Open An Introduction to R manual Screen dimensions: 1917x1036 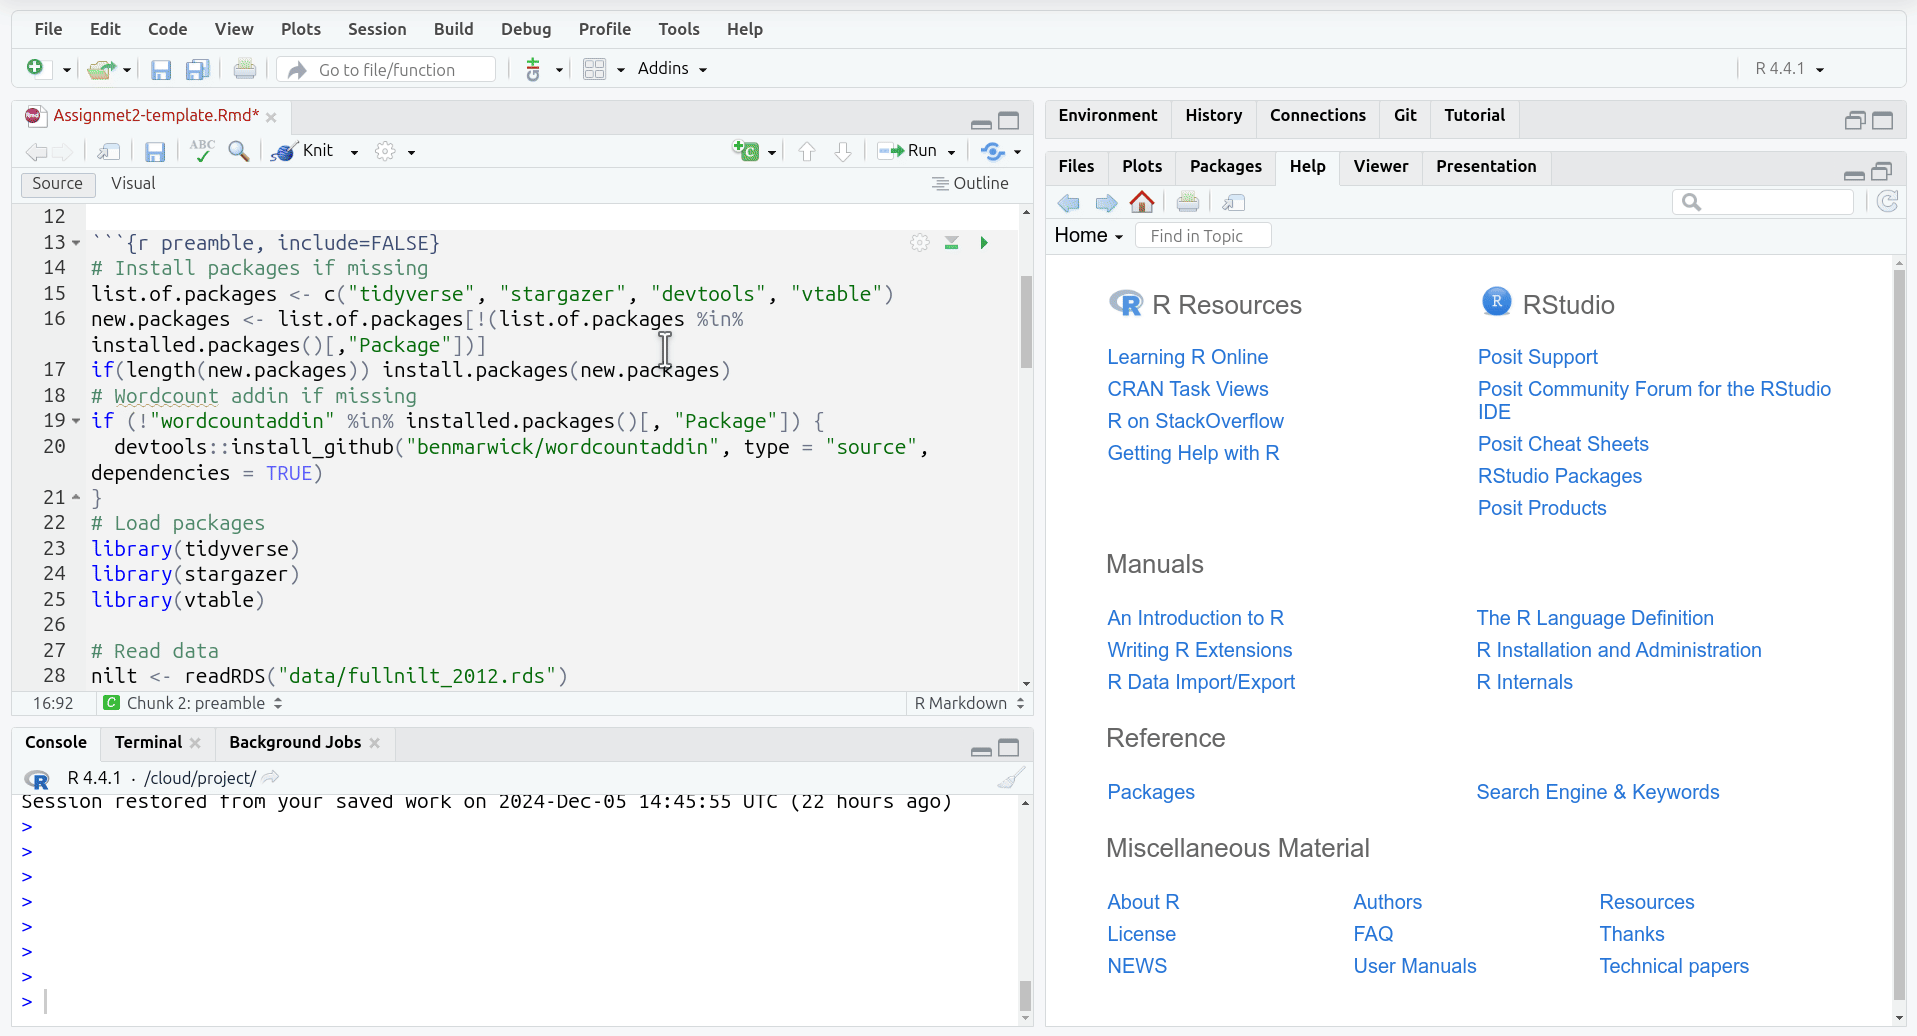click(1195, 618)
